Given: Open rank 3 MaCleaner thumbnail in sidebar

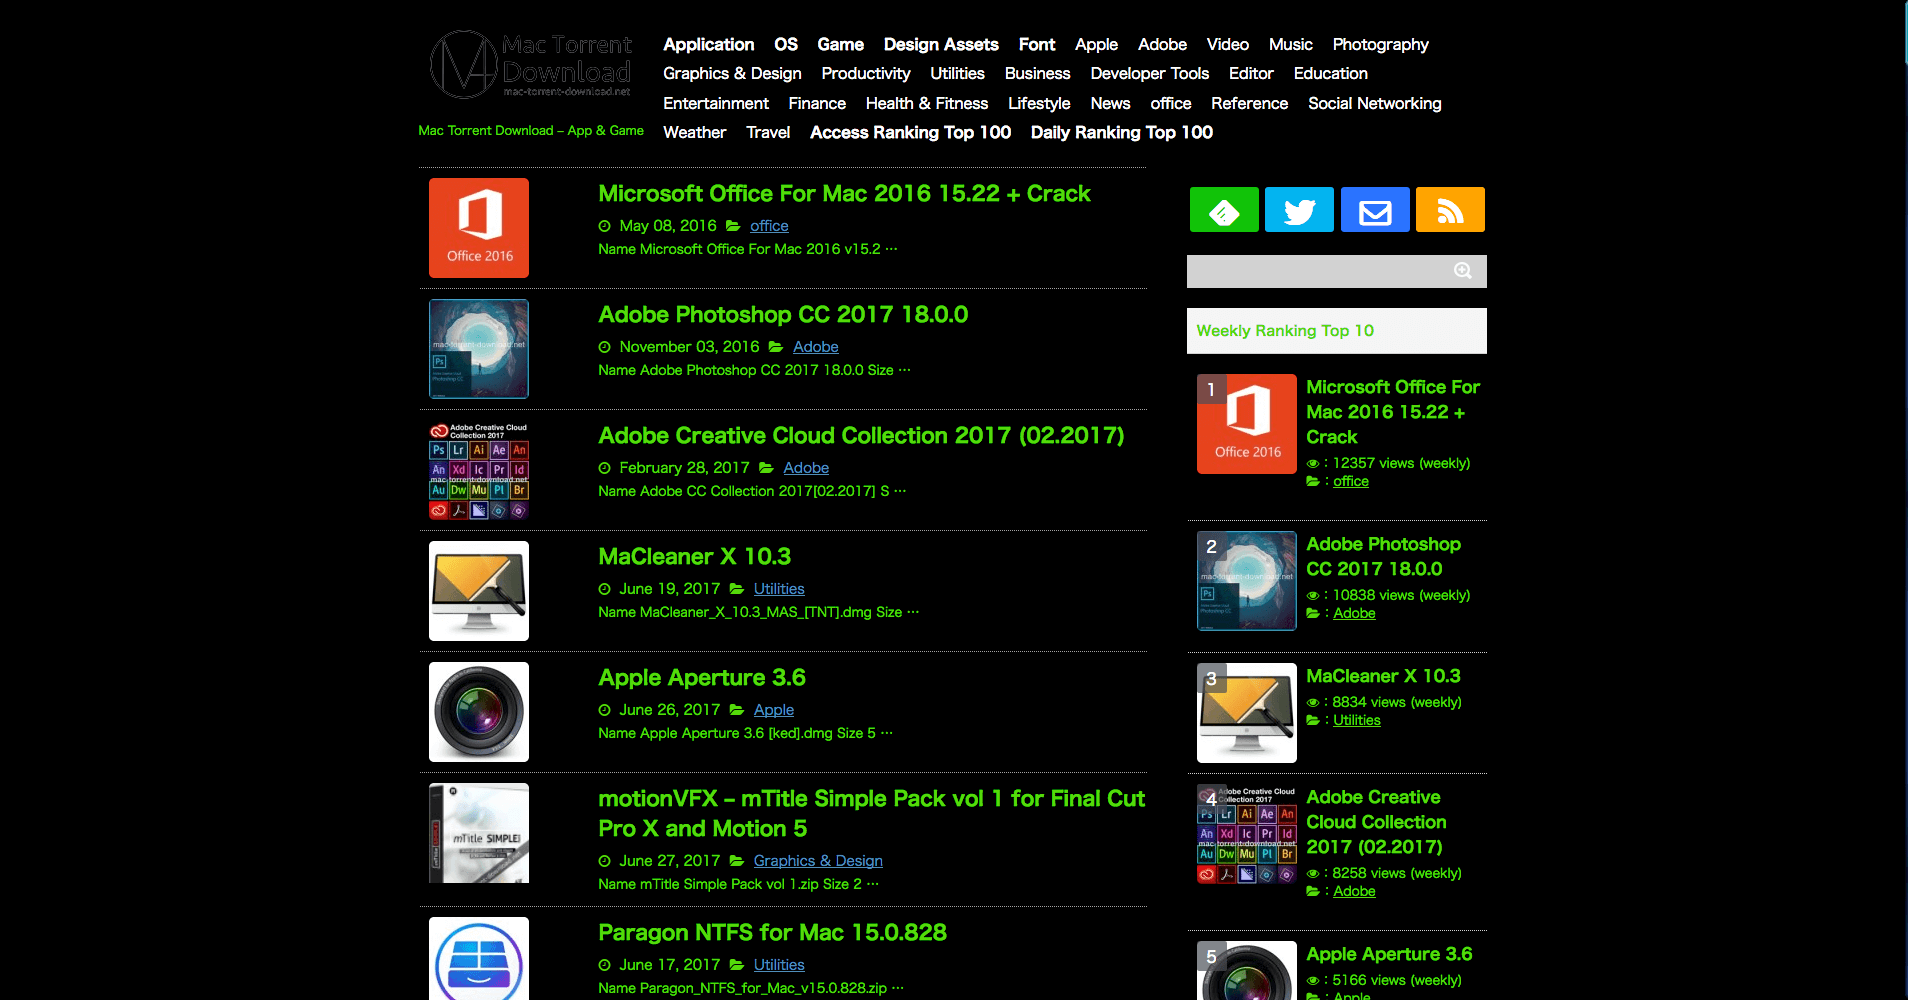Looking at the screenshot, I should point(1247,713).
